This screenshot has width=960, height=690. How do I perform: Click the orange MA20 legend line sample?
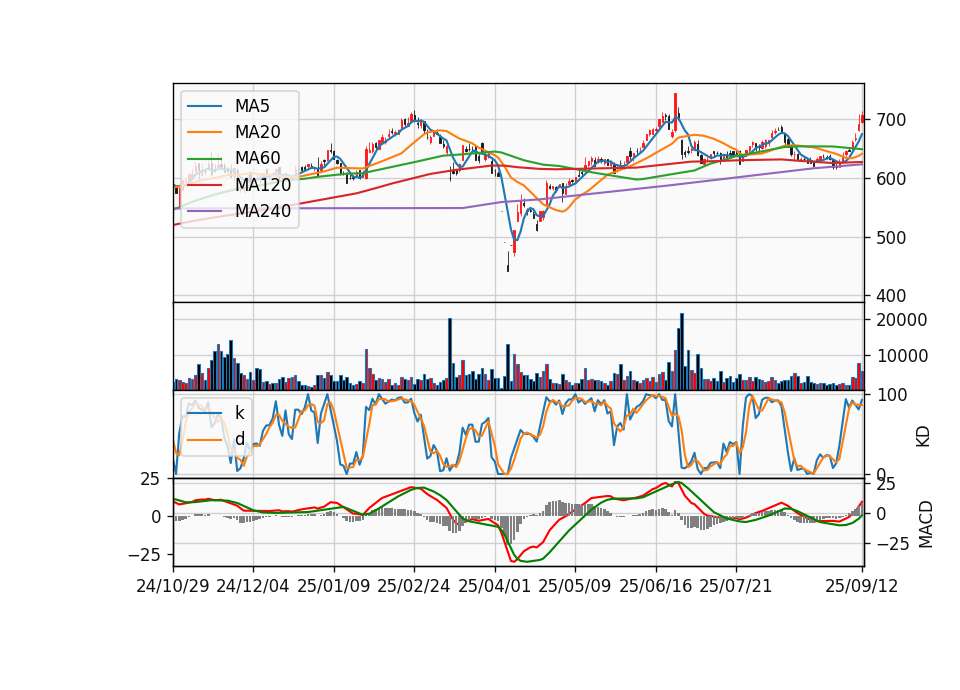point(204,132)
